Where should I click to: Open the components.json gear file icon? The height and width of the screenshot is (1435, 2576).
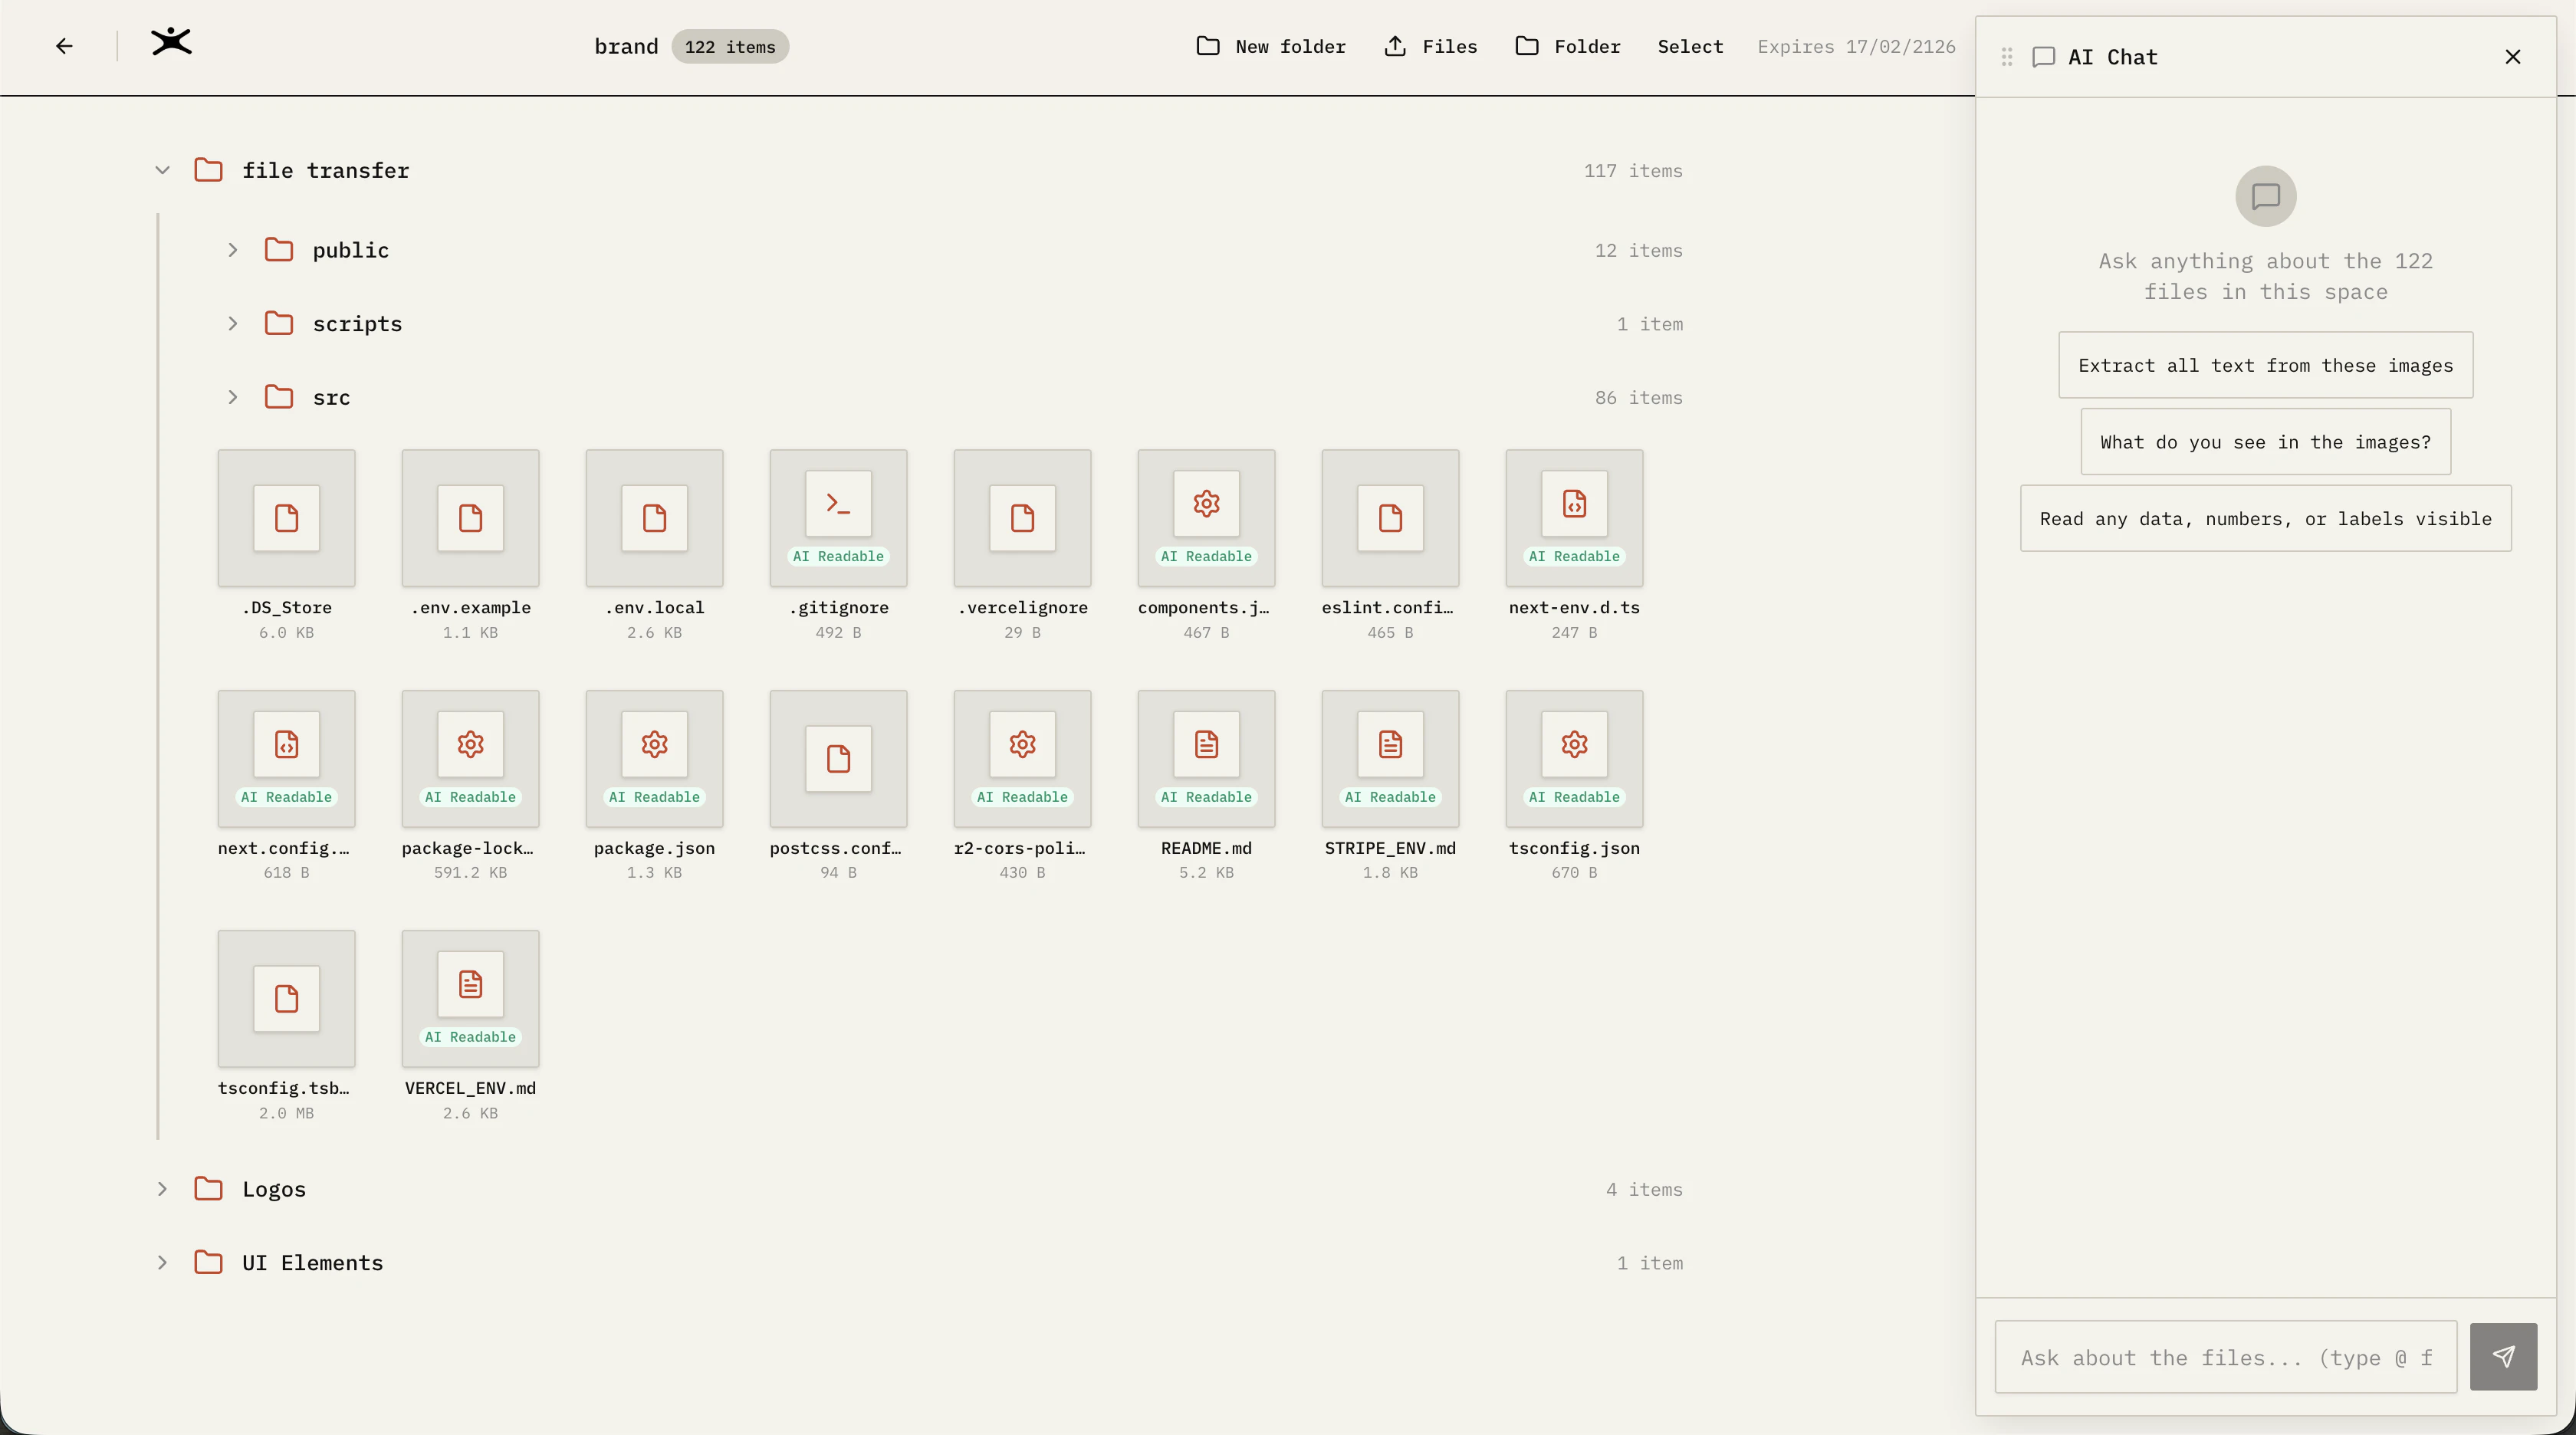(x=1206, y=504)
